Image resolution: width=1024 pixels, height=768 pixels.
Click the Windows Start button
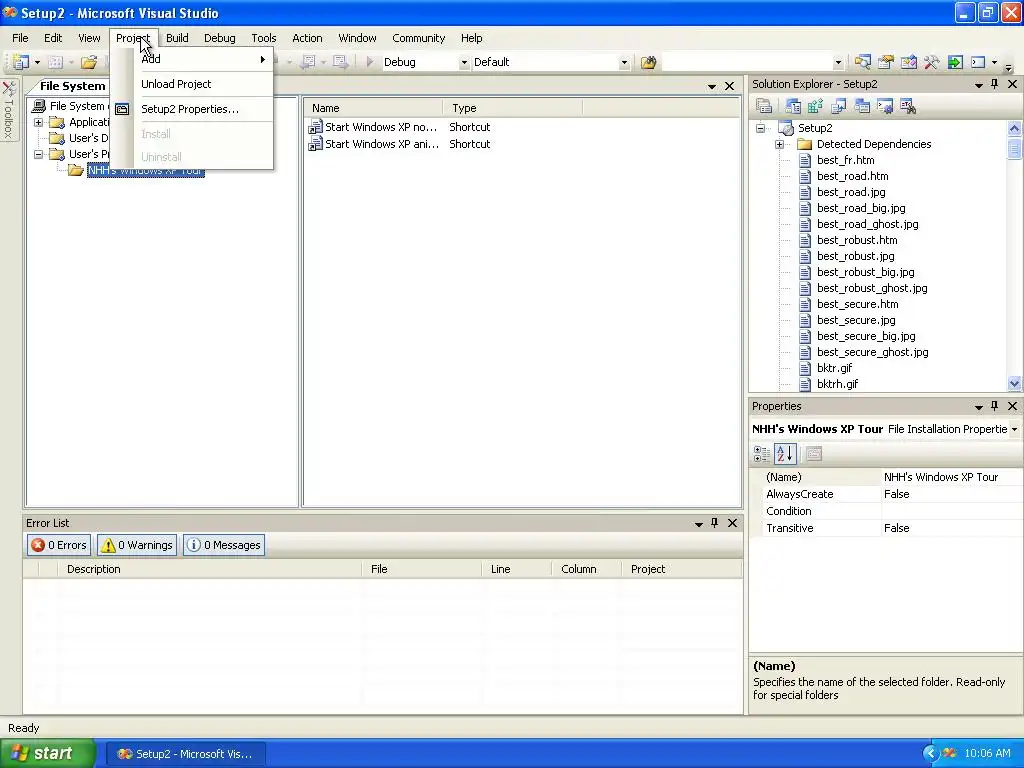[47, 754]
